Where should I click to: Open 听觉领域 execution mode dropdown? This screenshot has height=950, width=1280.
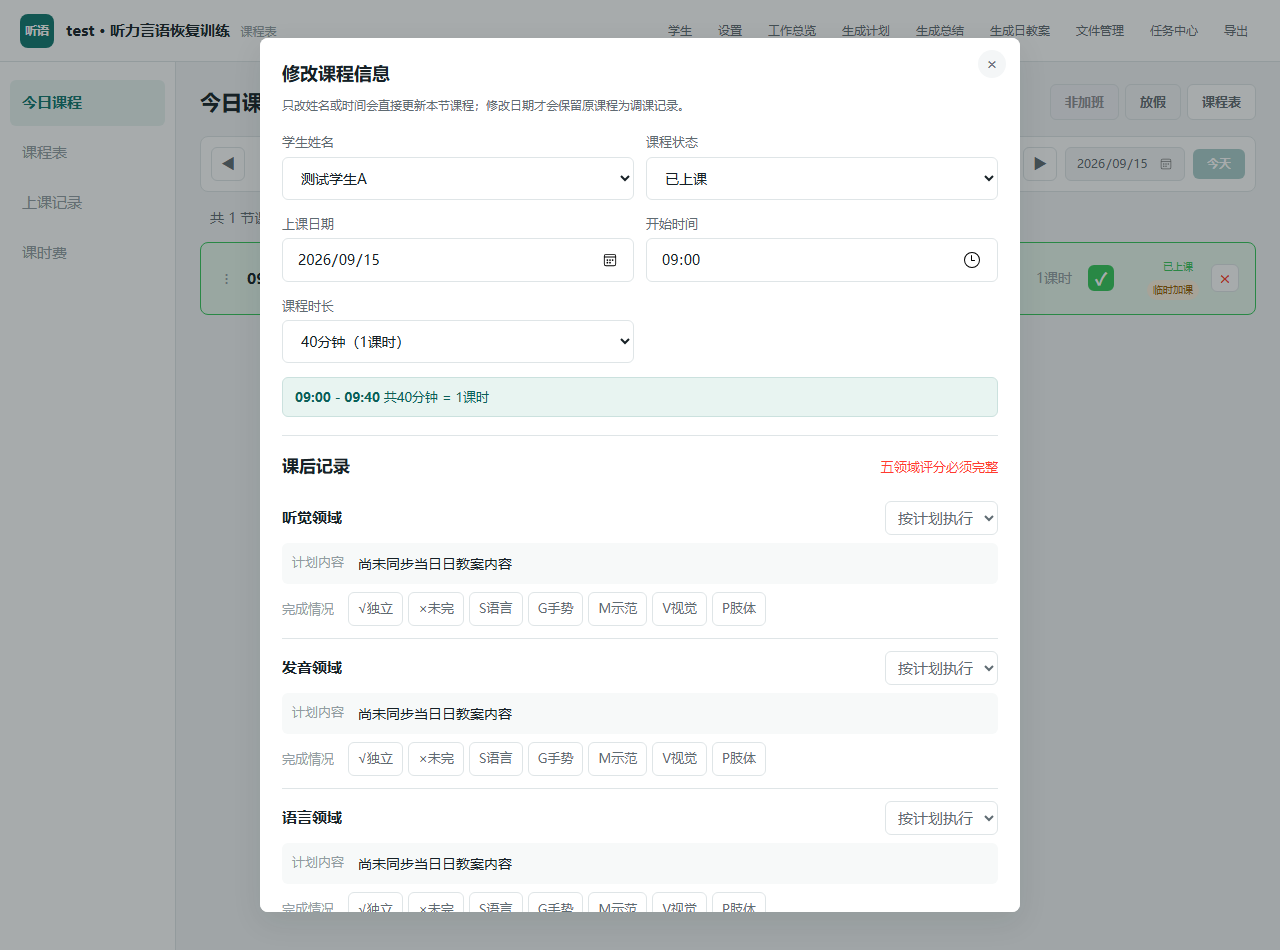click(x=941, y=518)
